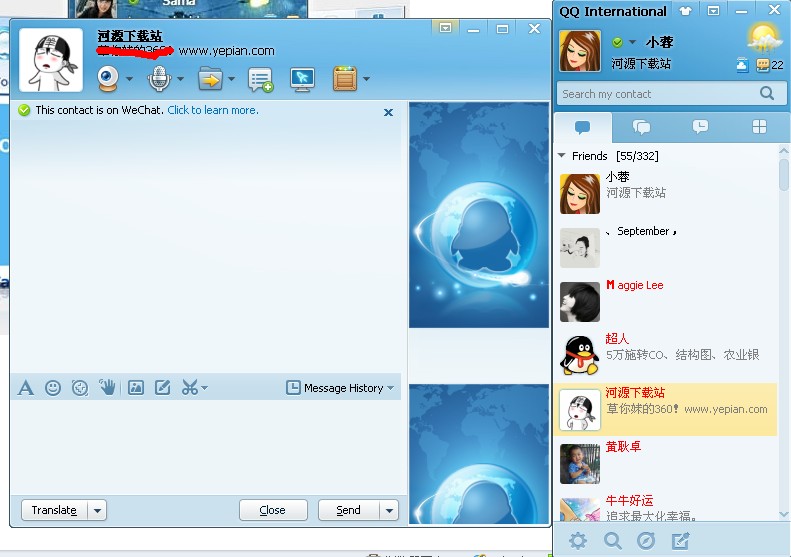Open the send file dropdown arrow
The image size is (791, 557).
[x=232, y=79]
